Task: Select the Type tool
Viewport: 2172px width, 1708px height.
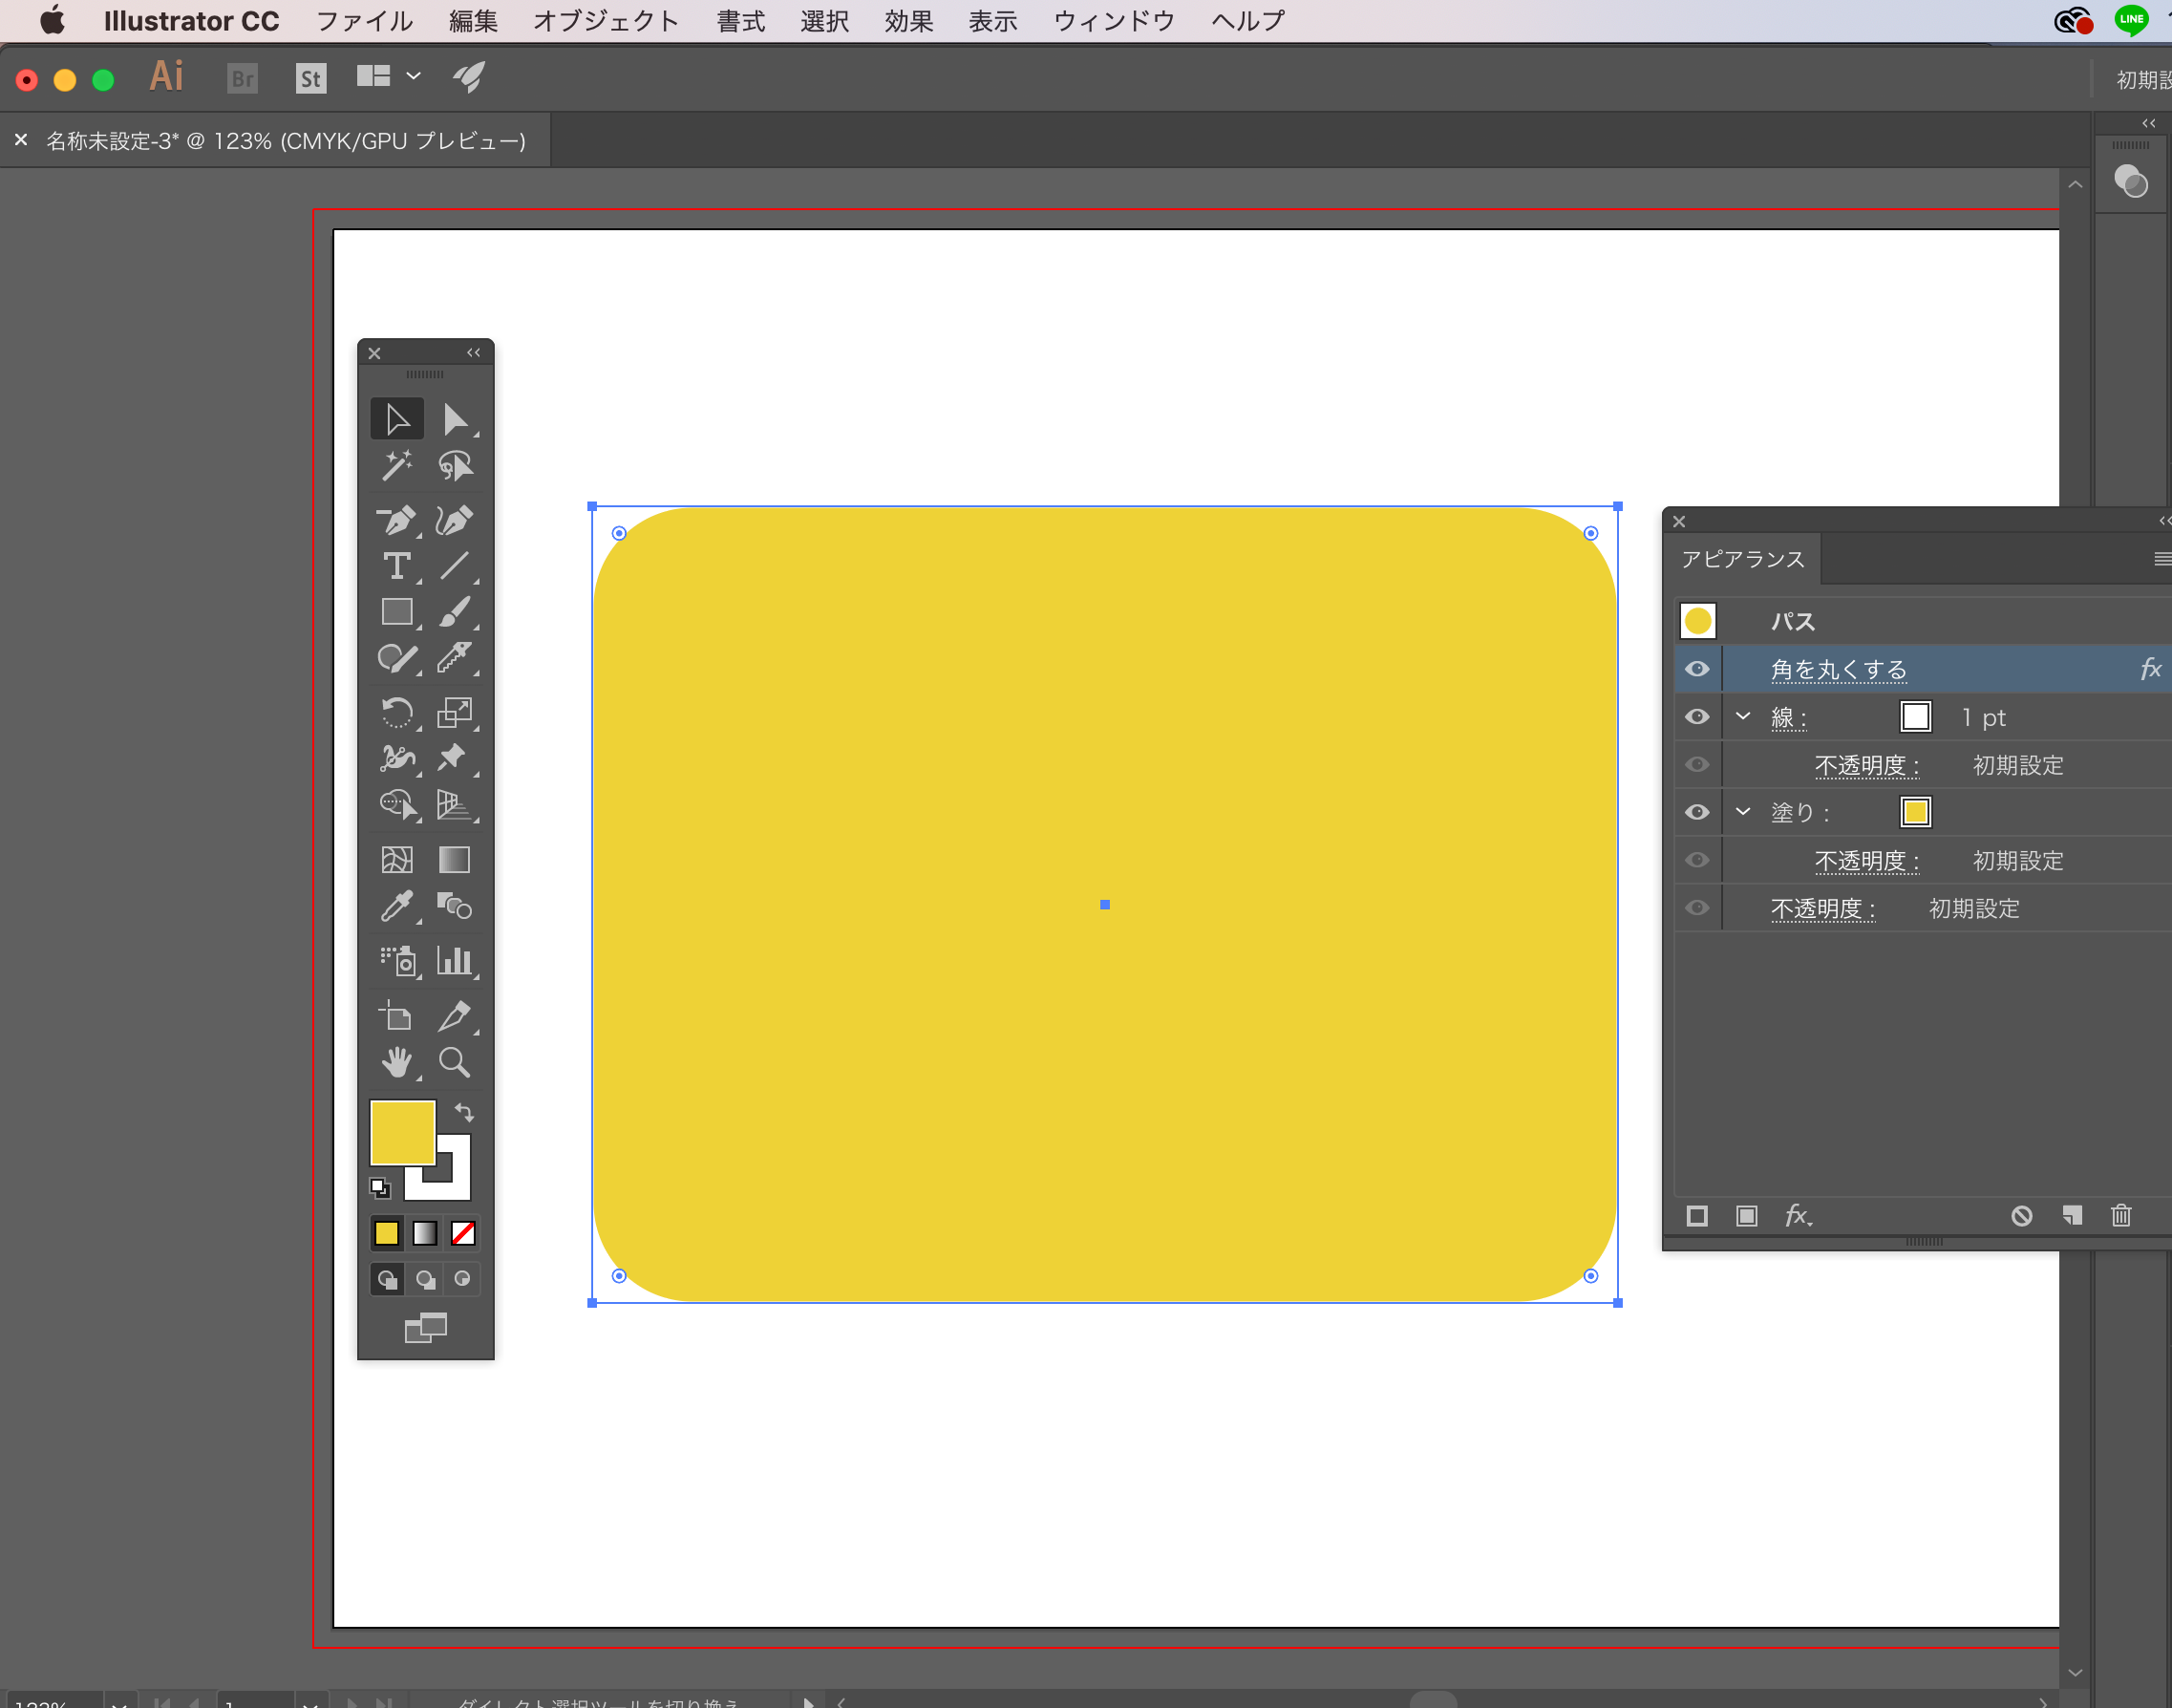Action: (396, 566)
